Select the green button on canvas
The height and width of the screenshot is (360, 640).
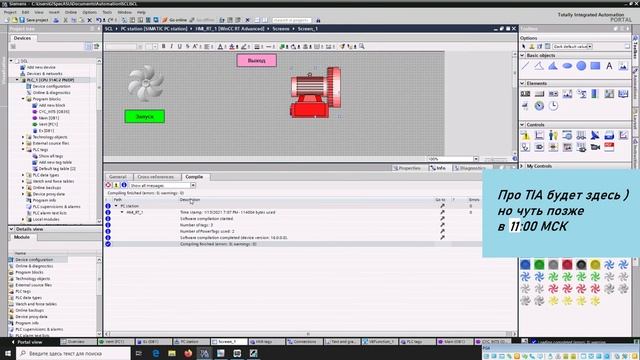tap(144, 116)
